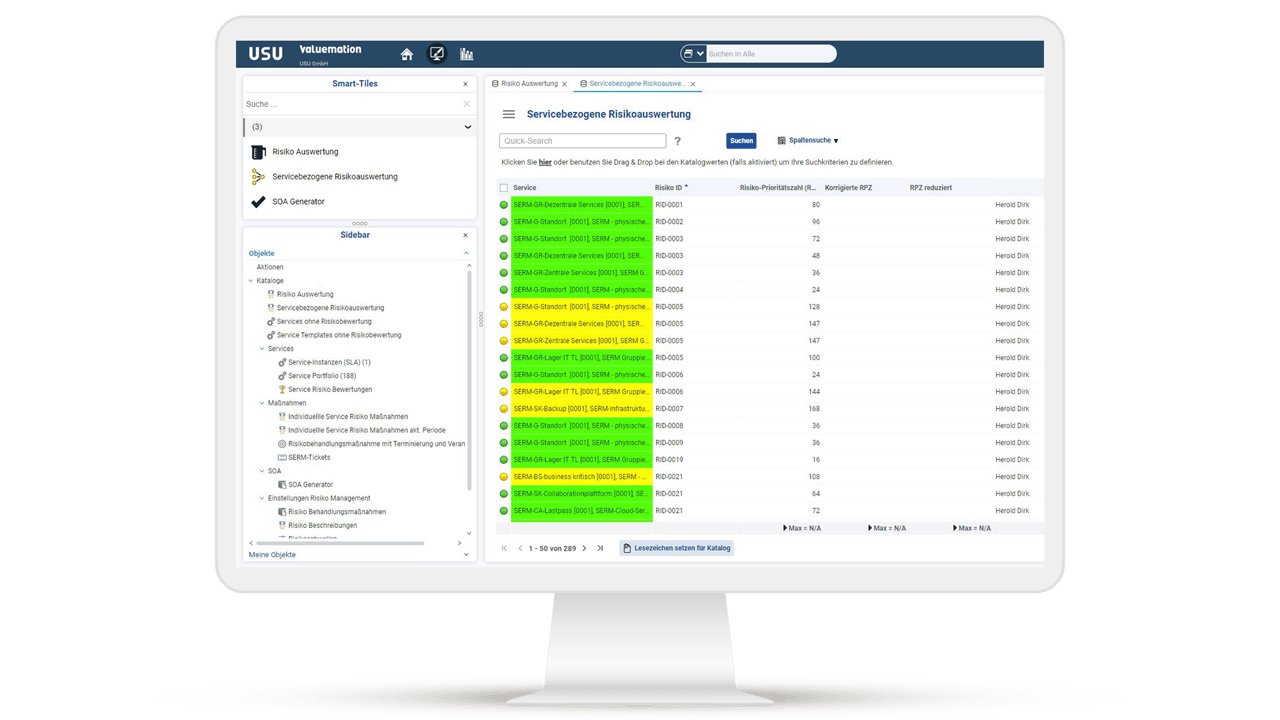Collapse the SOA tree node

tap(262, 471)
